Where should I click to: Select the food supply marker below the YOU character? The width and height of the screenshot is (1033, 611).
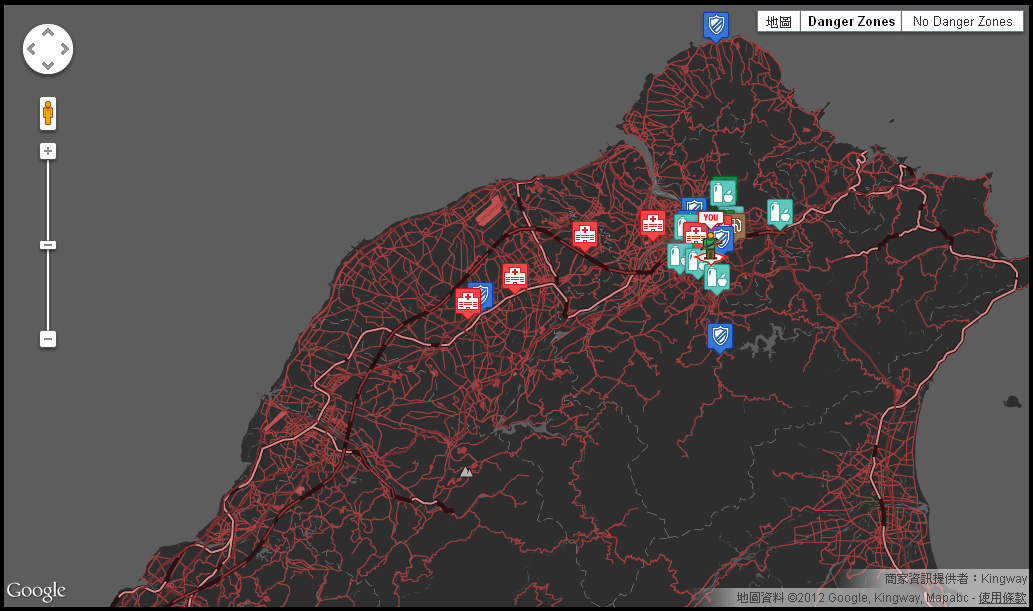tap(716, 277)
